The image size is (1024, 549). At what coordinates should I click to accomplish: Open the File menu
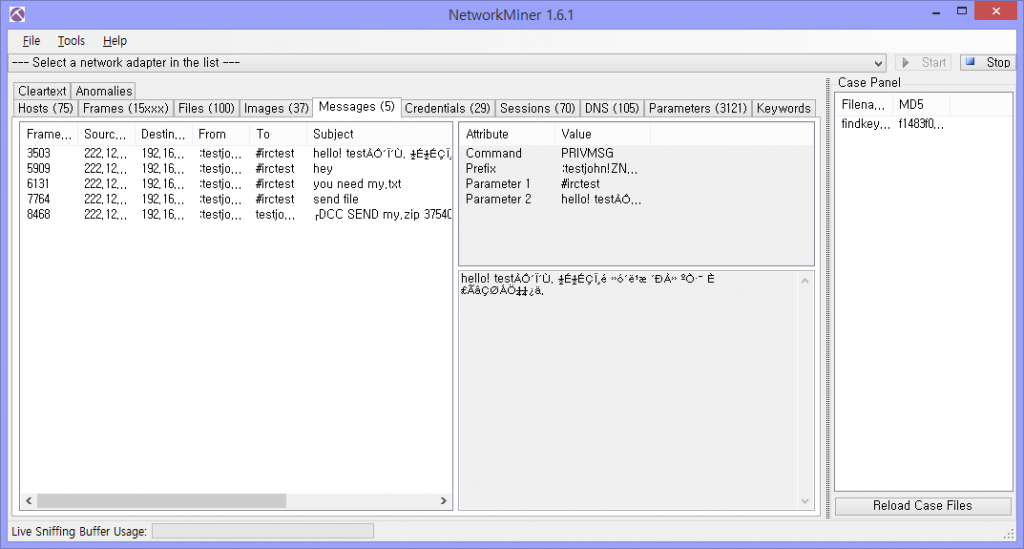coord(31,41)
